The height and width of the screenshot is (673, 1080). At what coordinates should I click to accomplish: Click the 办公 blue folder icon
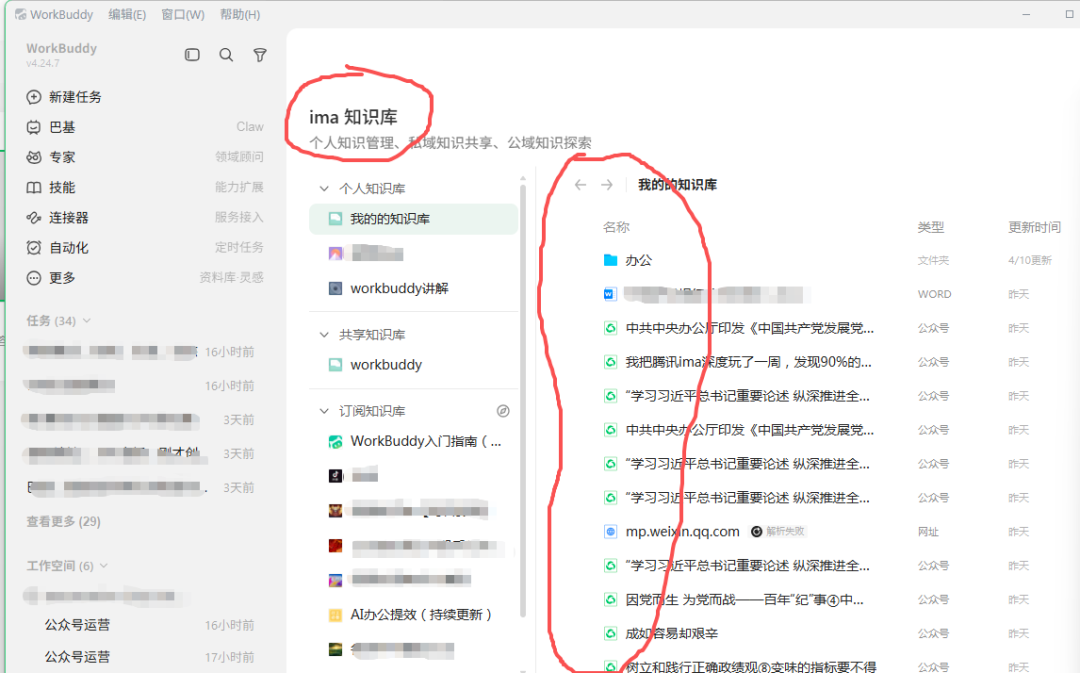610,260
